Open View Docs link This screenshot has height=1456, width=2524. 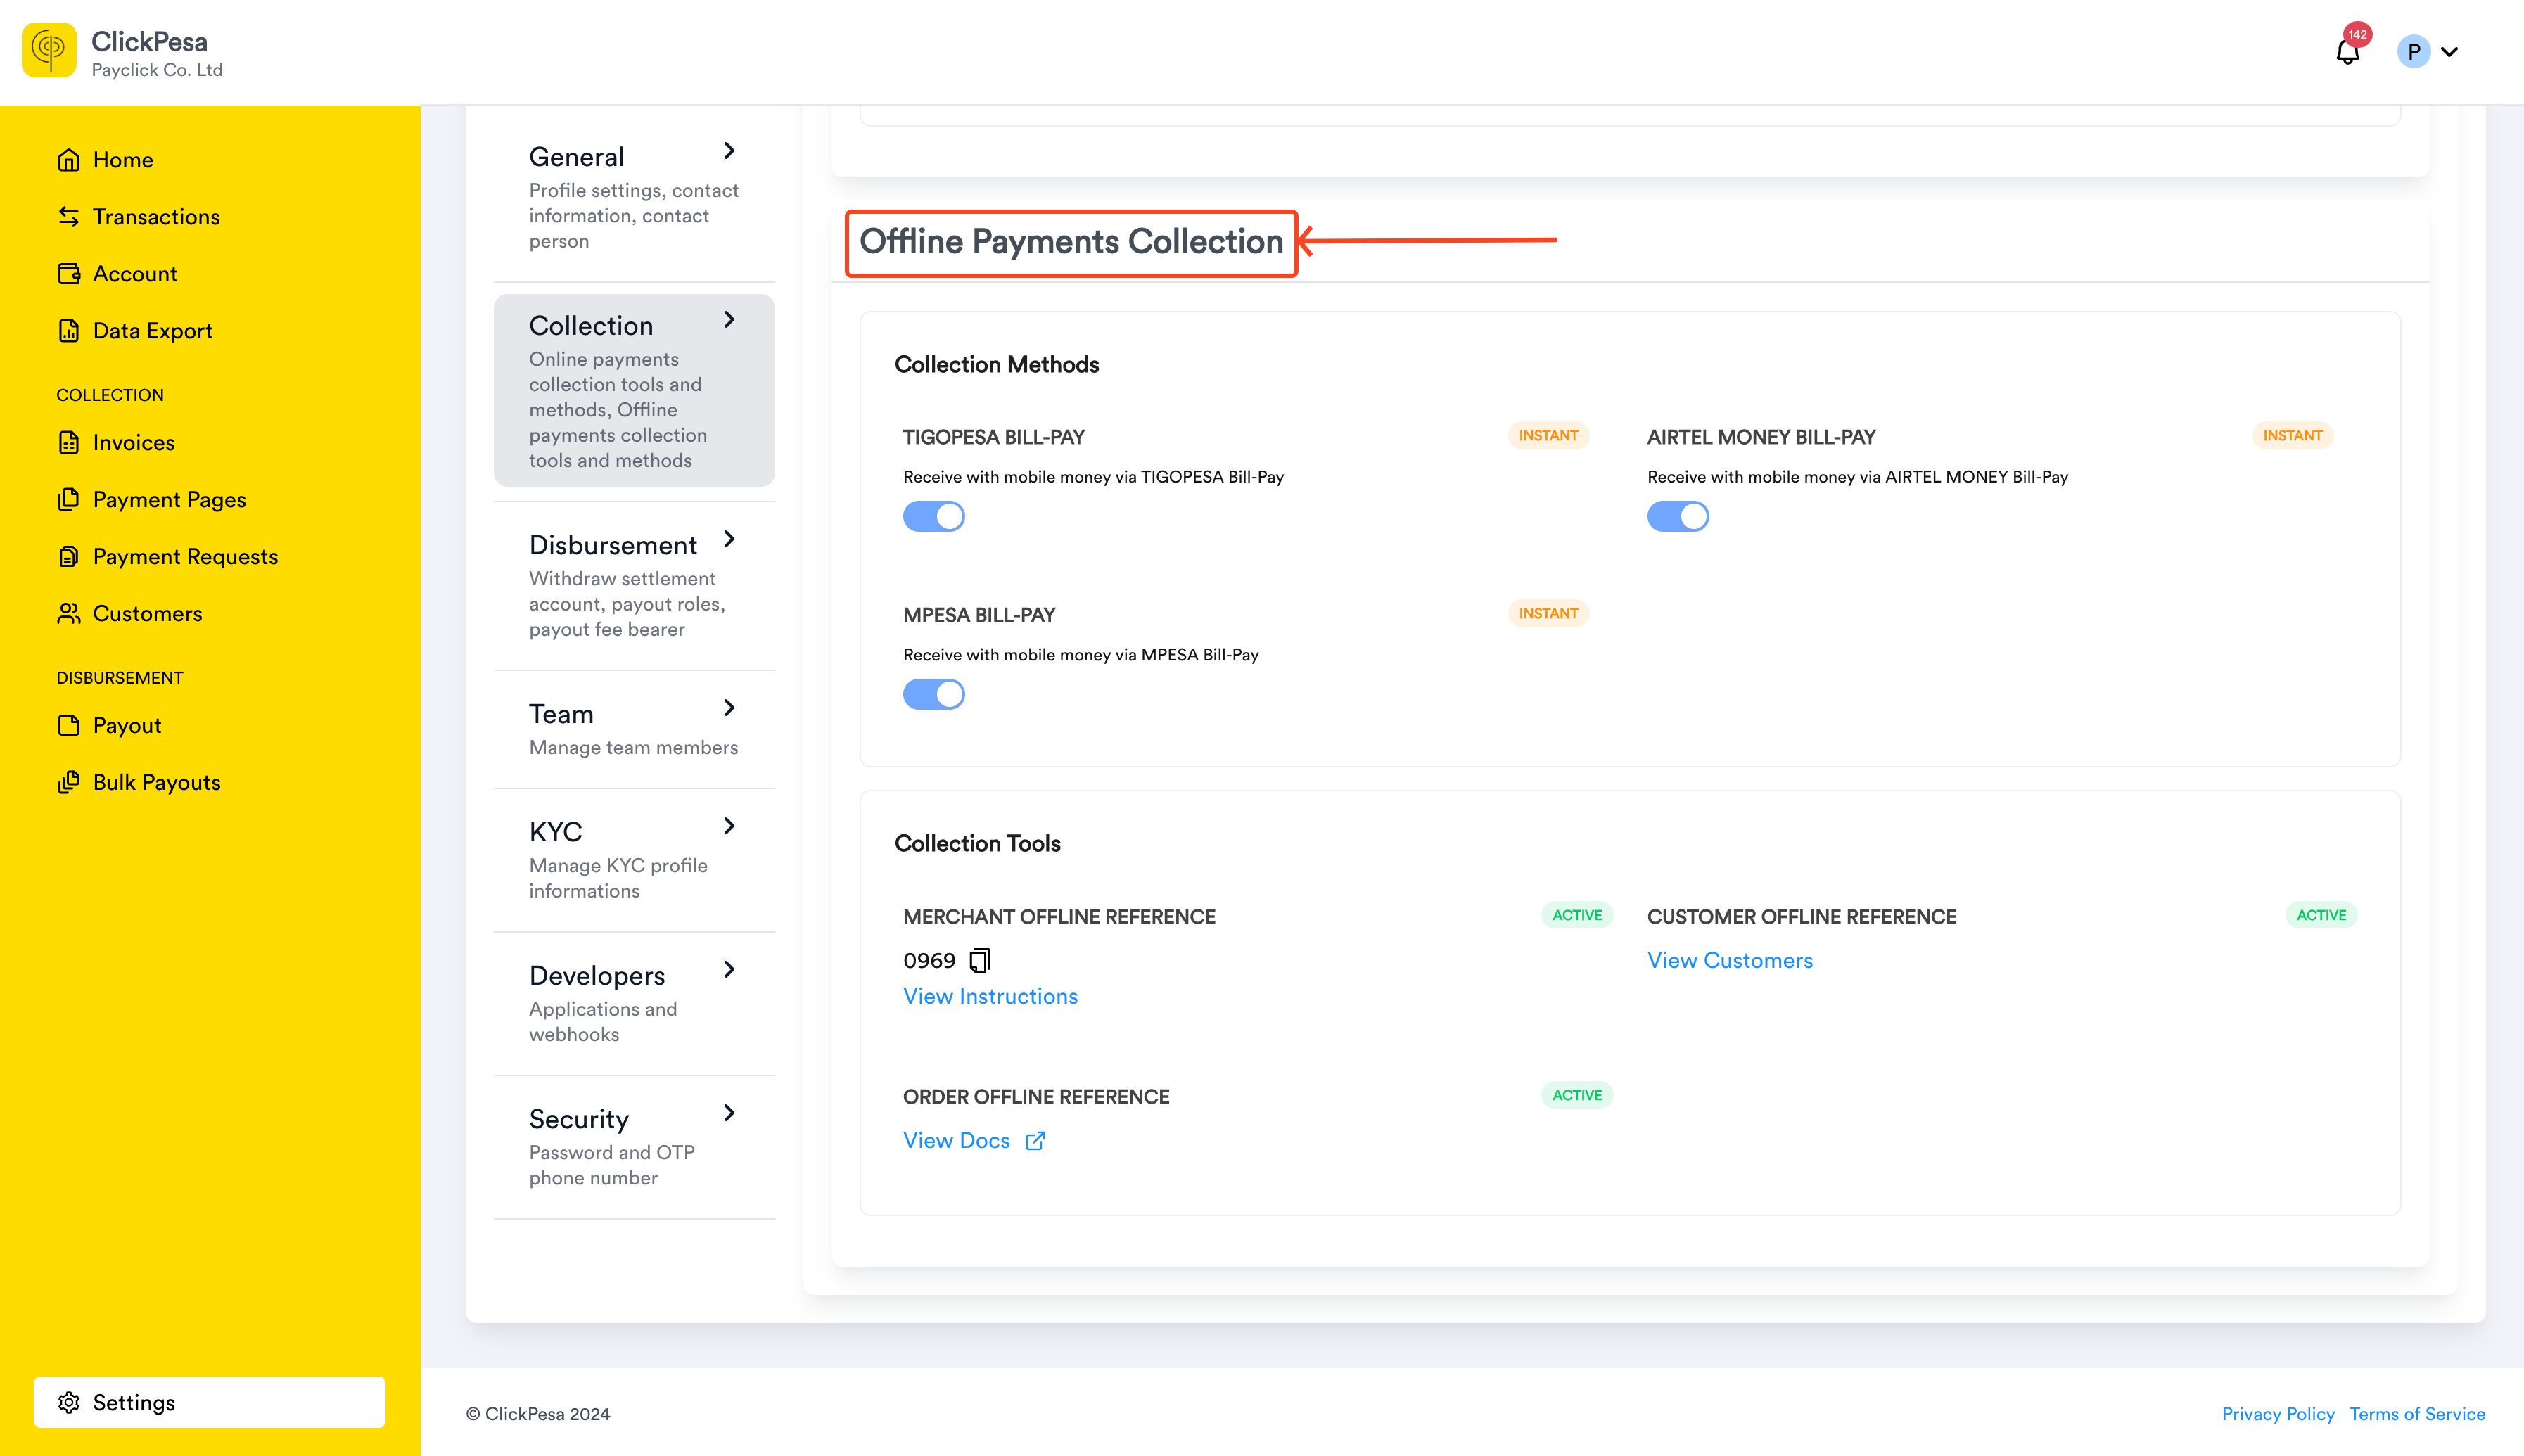coord(956,1141)
